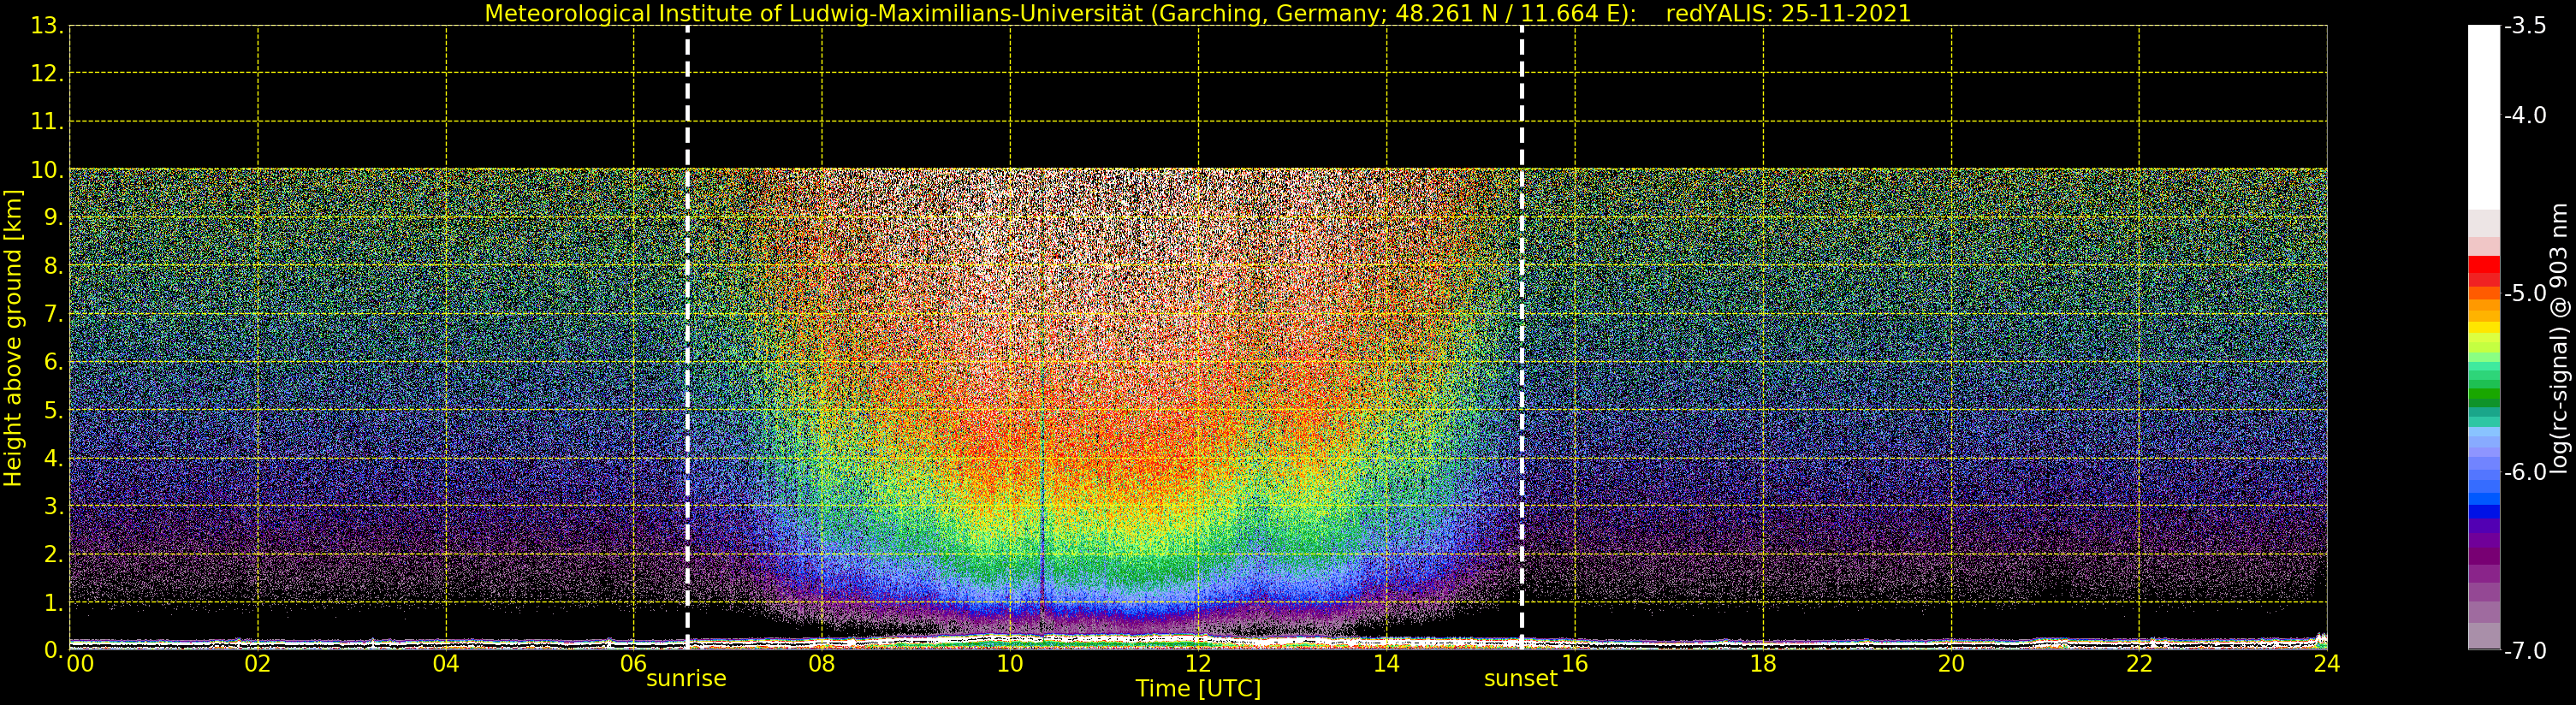2576x705 pixels.
Task: Click the -7.0 colorbar tick label
Action: (x=2525, y=651)
